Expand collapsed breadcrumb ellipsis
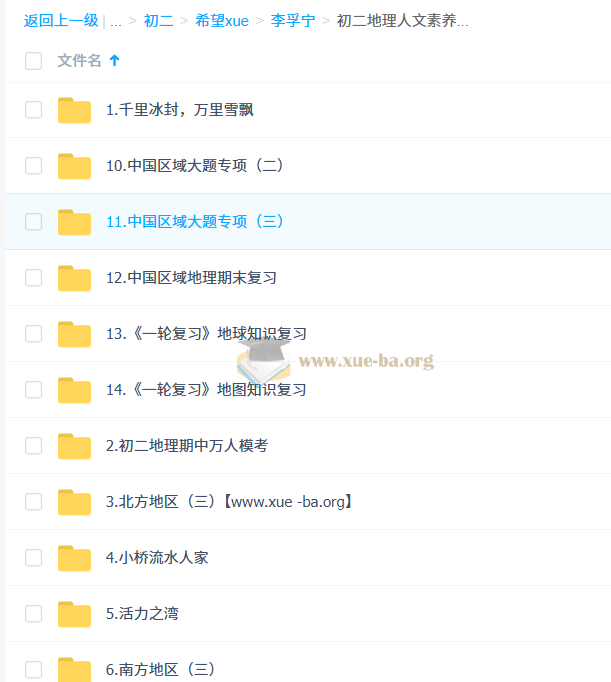The height and width of the screenshot is (682, 611). [116, 21]
